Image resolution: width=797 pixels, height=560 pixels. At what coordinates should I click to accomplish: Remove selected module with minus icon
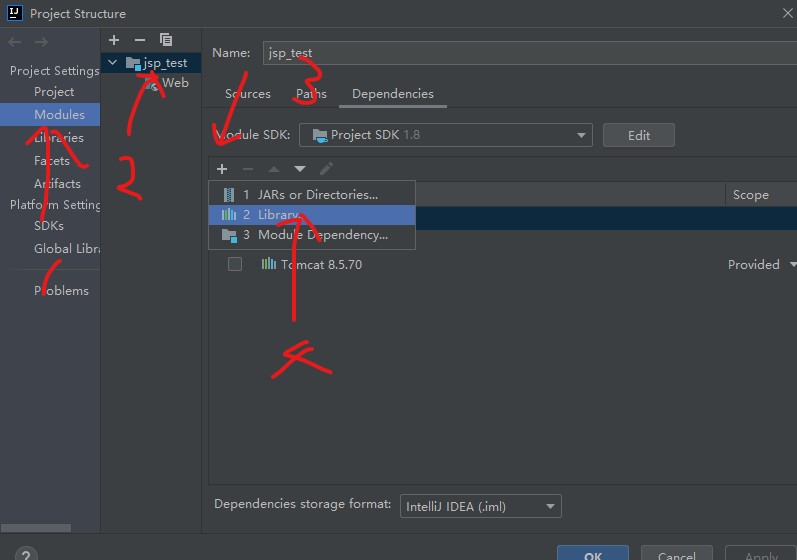pyautogui.click(x=140, y=40)
